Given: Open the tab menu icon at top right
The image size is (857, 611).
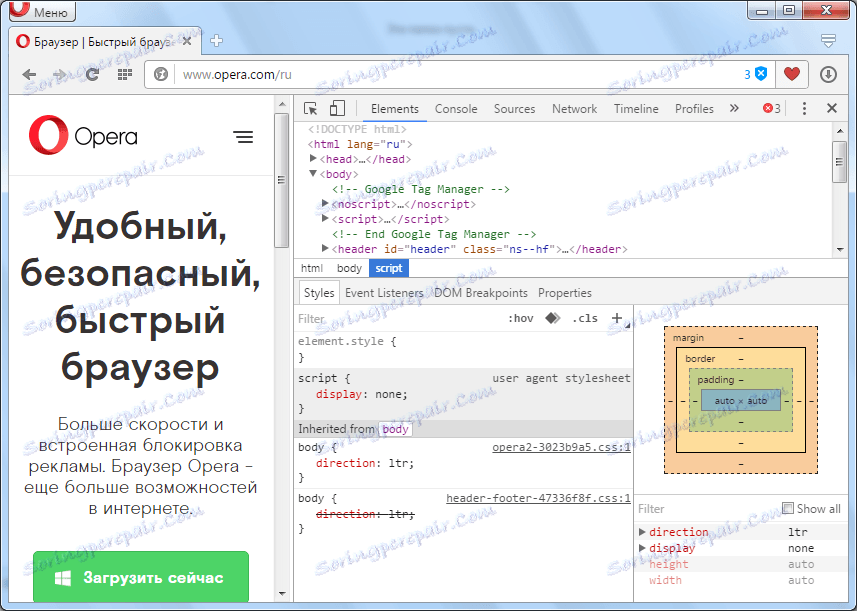Looking at the screenshot, I should (x=828, y=40).
